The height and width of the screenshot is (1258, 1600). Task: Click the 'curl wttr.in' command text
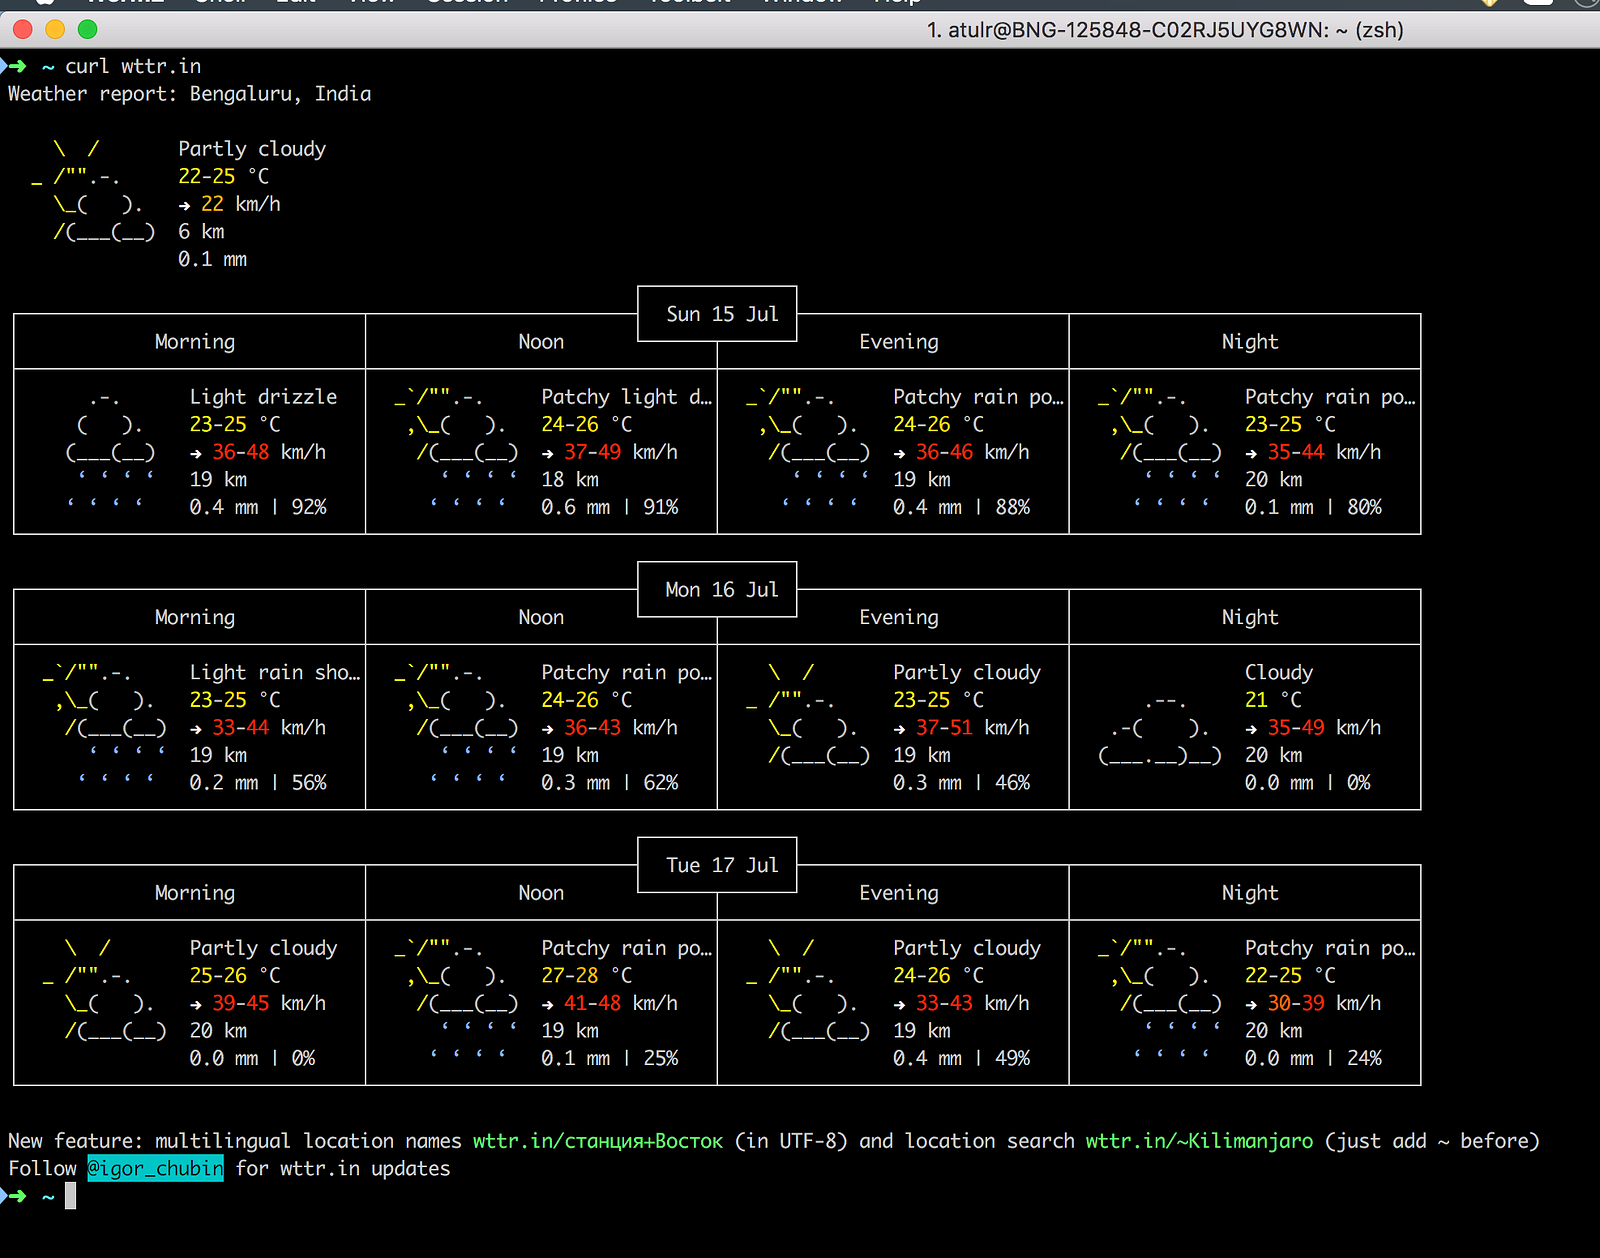(133, 66)
